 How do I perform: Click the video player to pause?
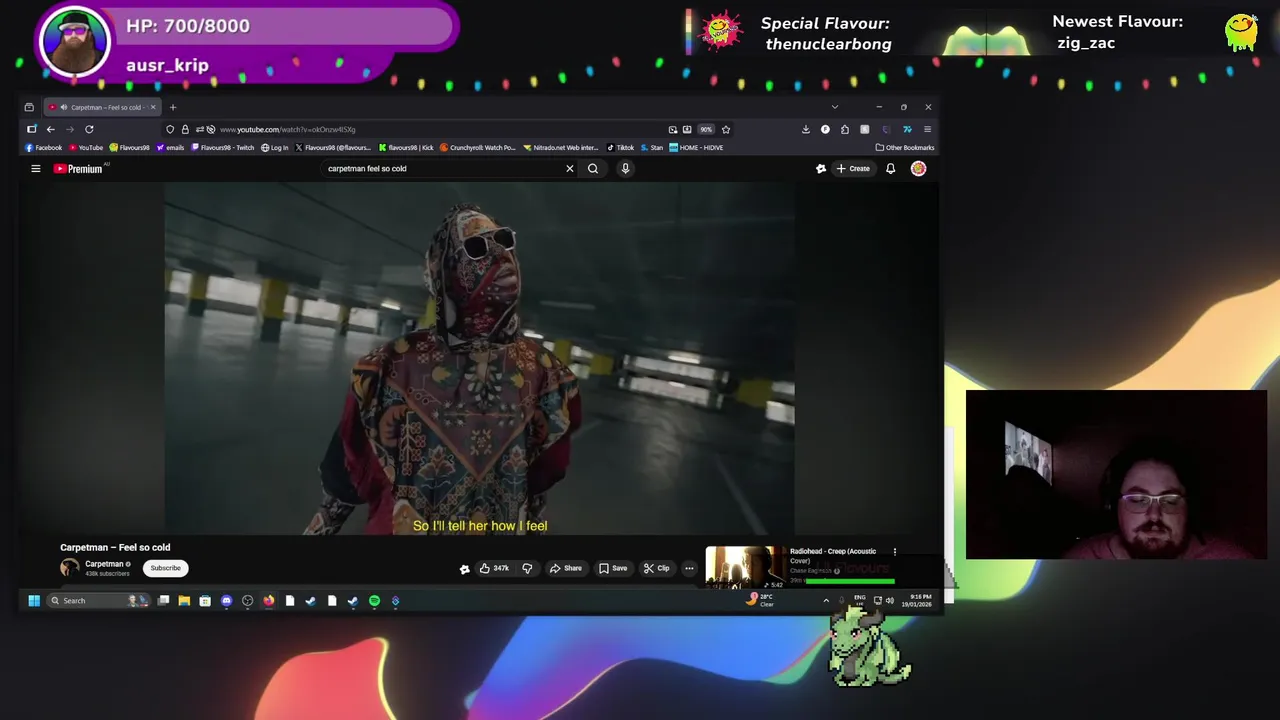click(480, 358)
